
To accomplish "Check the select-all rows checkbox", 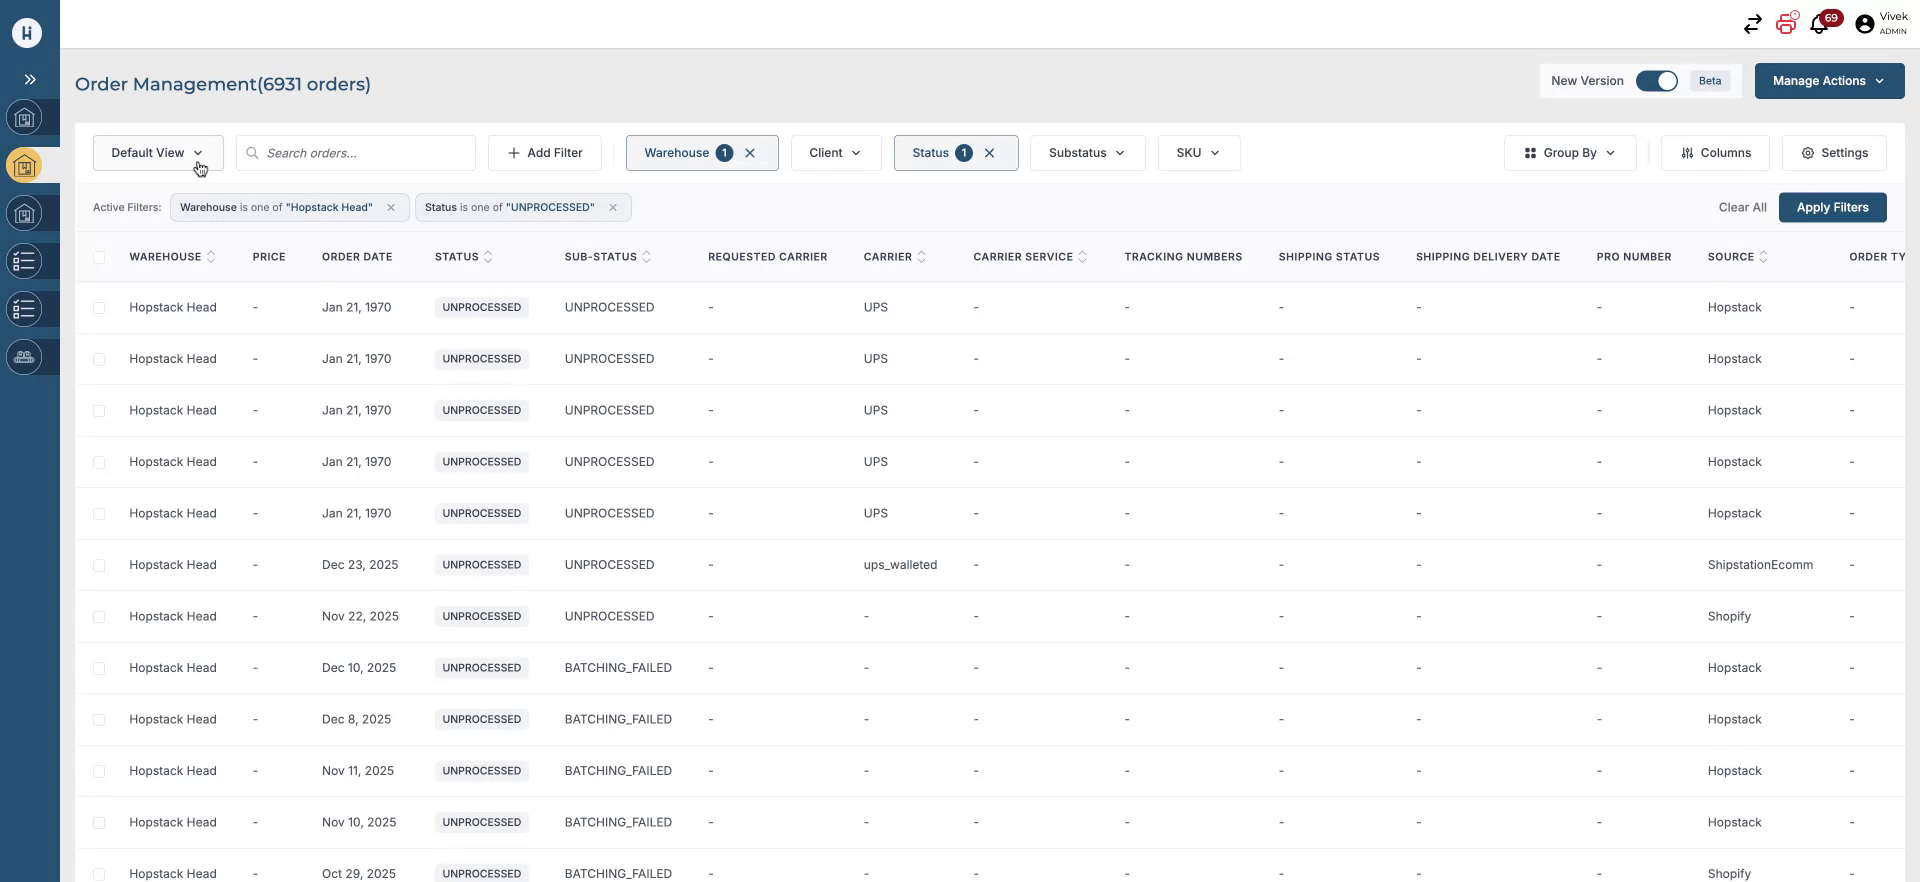I will tap(99, 257).
